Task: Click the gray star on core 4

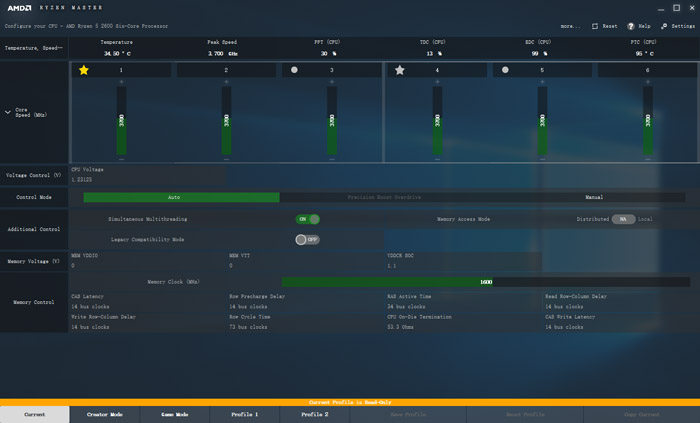Action: 400,70
